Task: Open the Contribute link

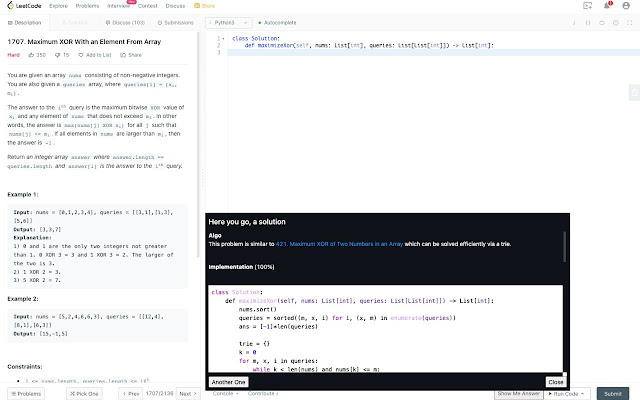Action: (263, 393)
